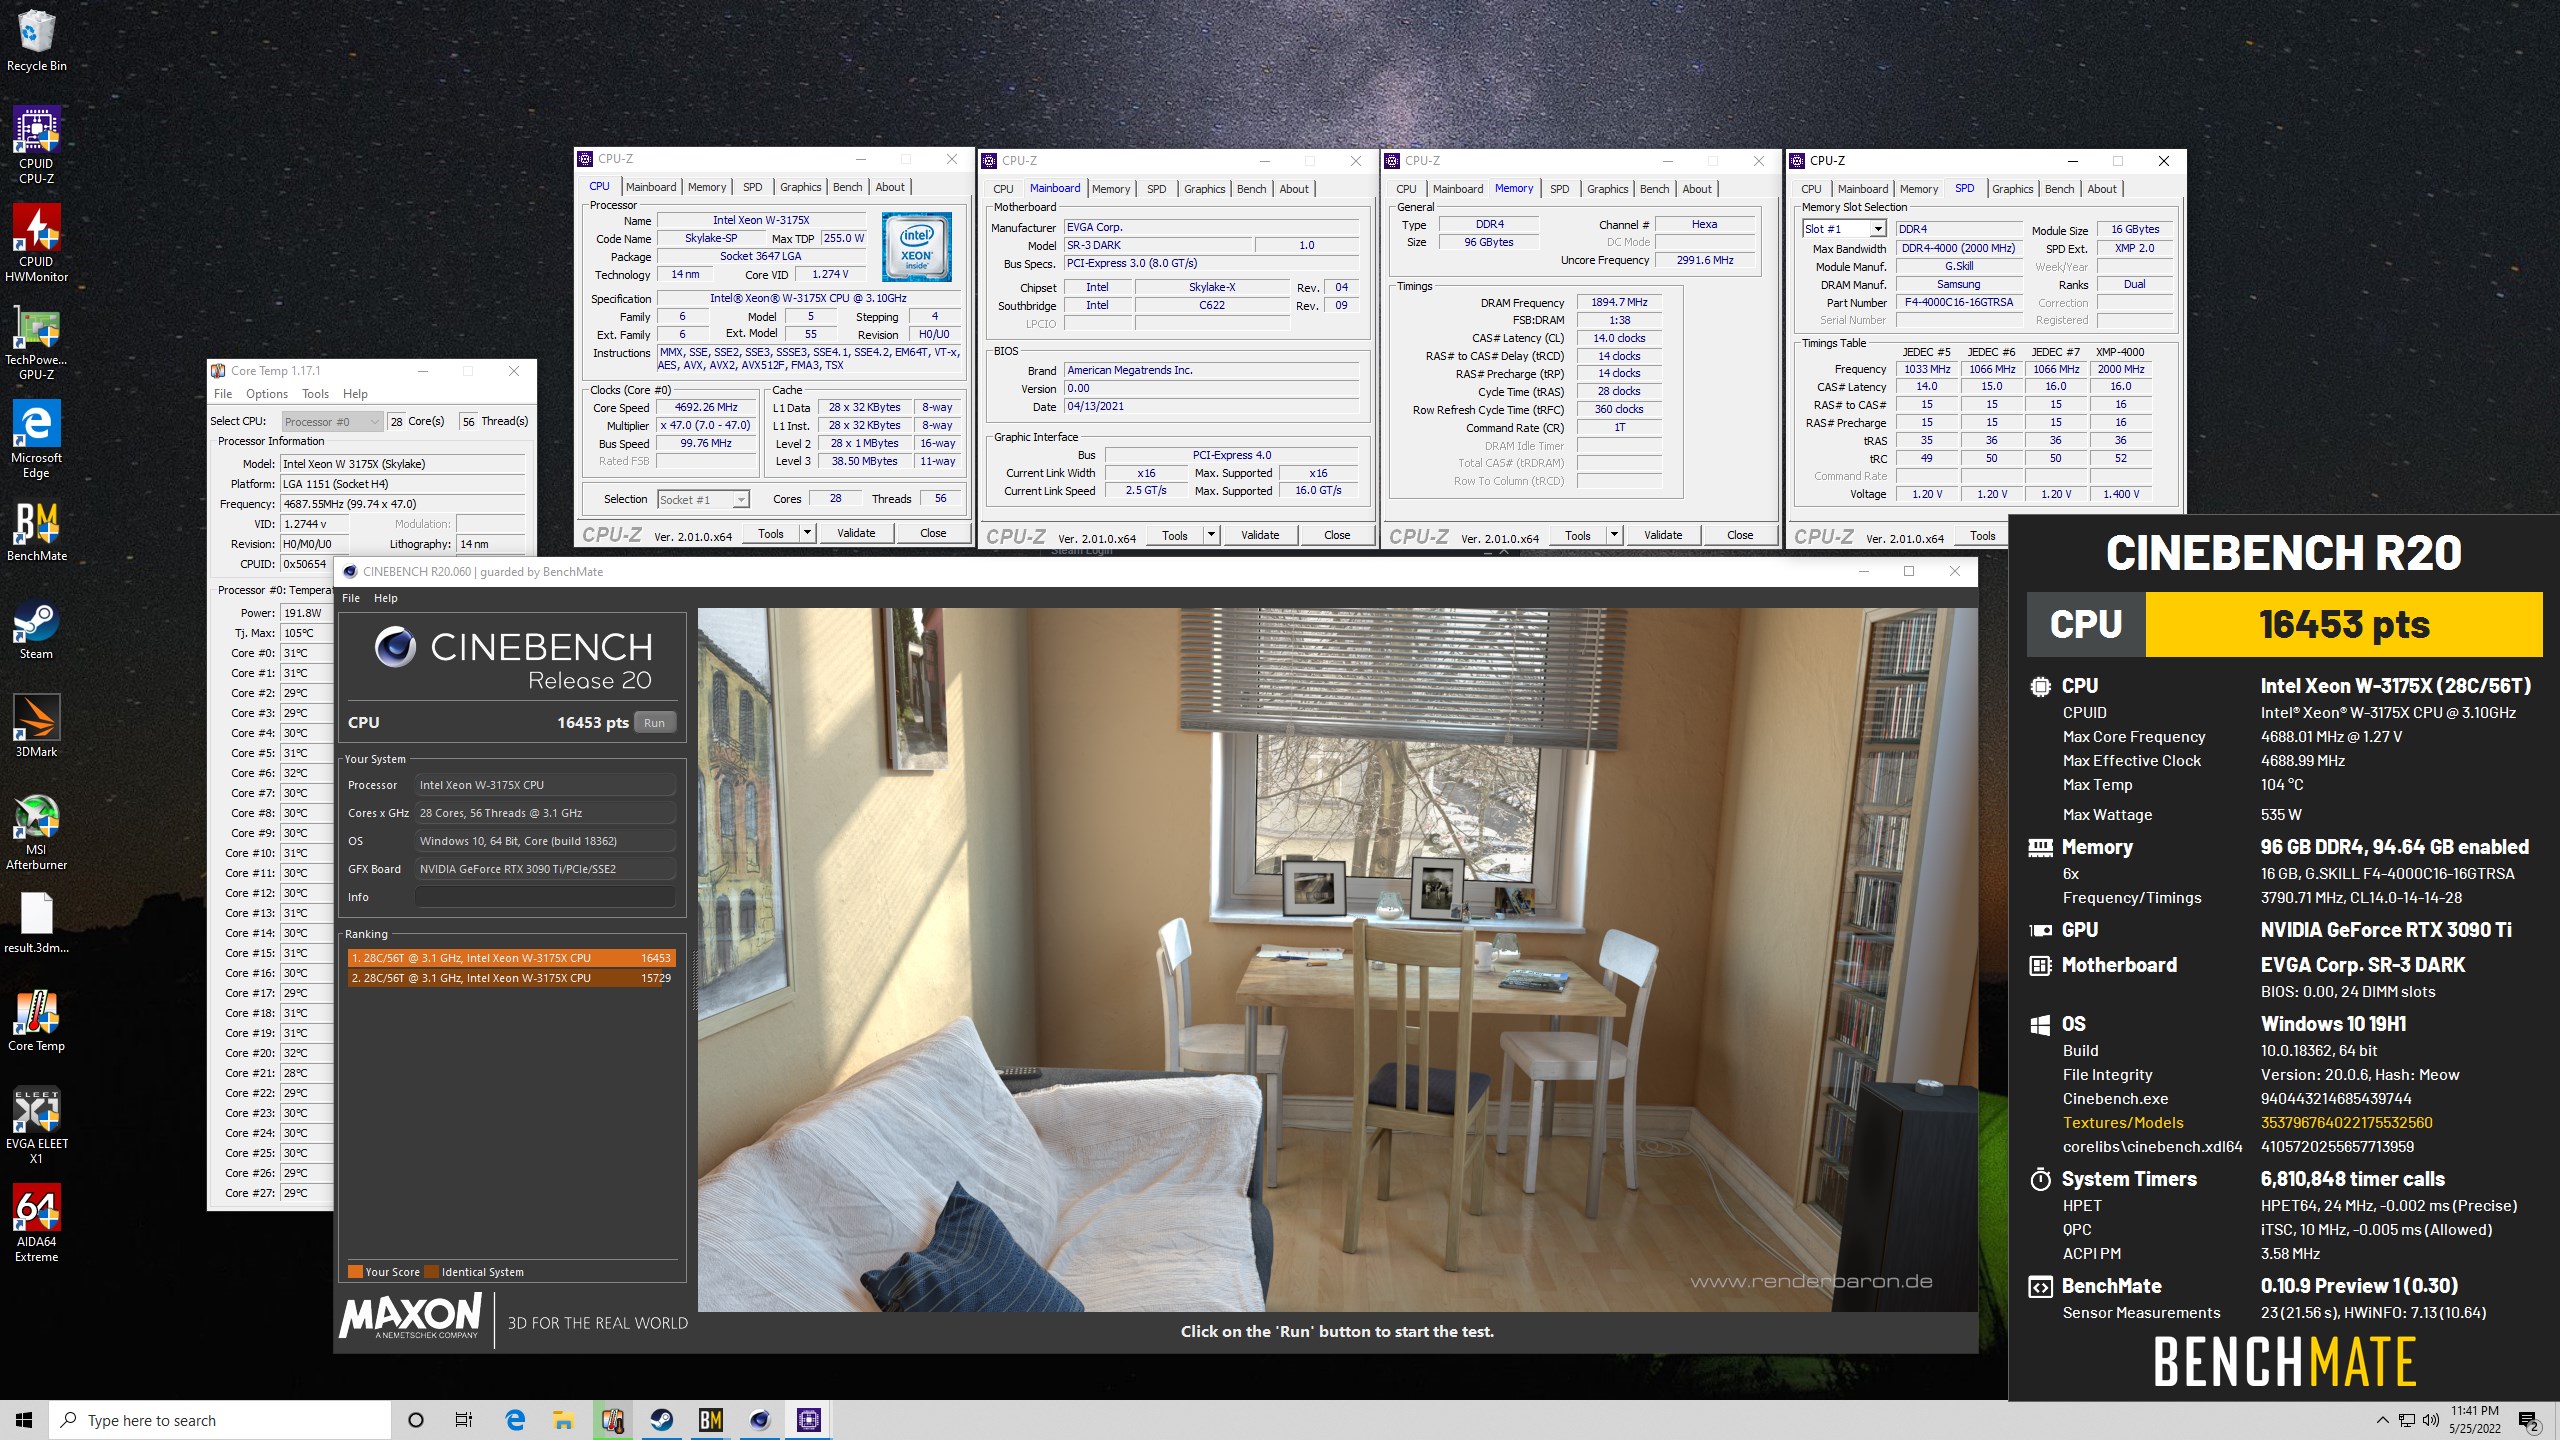Open the Tools menu in Core Temp

pyautogui.click(x=315, y=394)
